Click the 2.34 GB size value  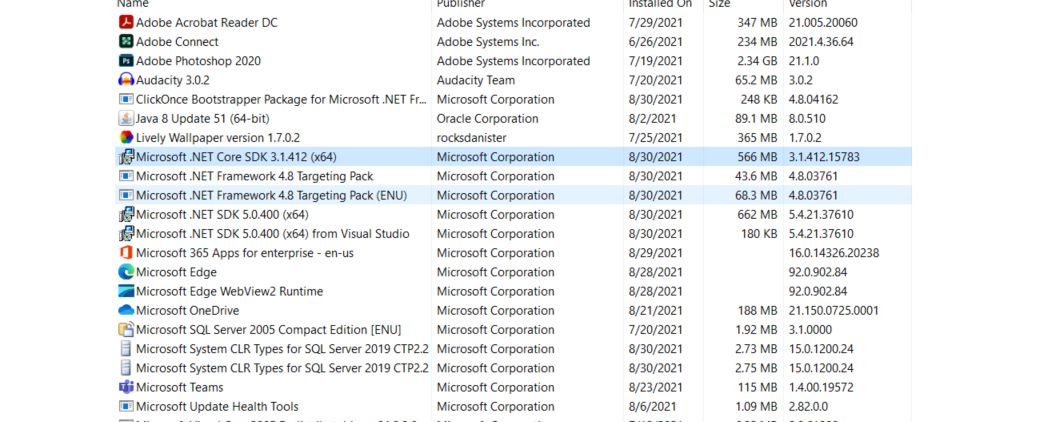click(757, 61)
